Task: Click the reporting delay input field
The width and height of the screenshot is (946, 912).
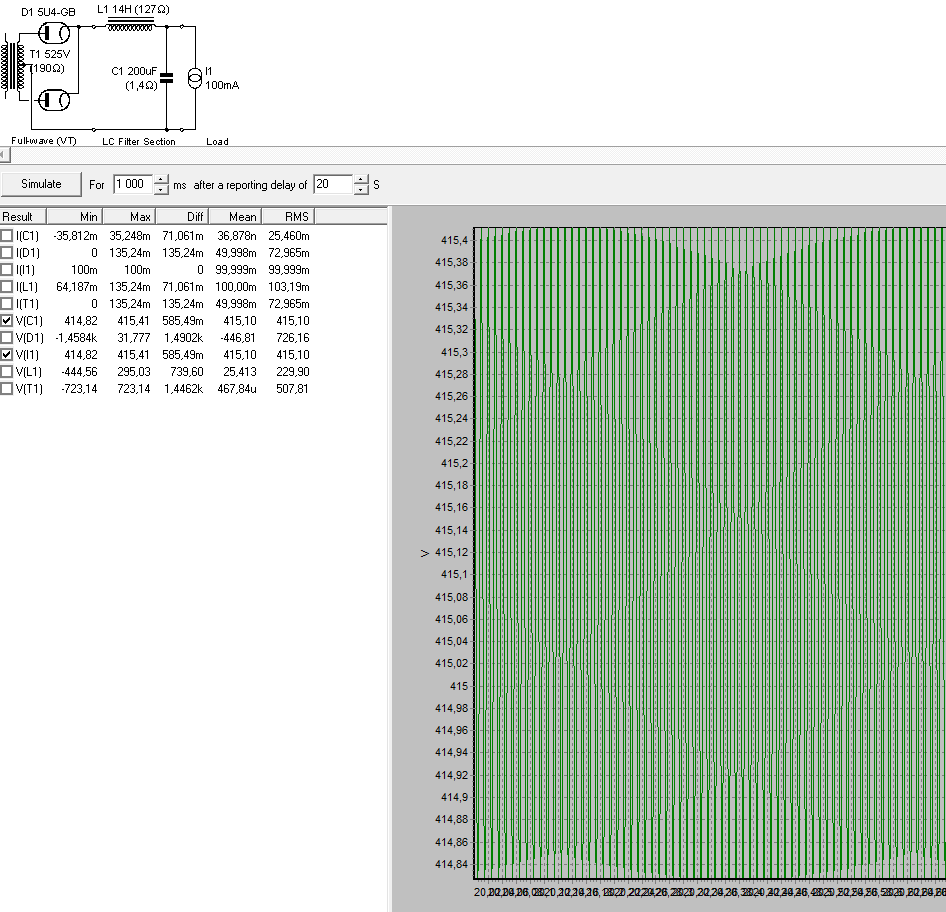Action: coord(332,185)
